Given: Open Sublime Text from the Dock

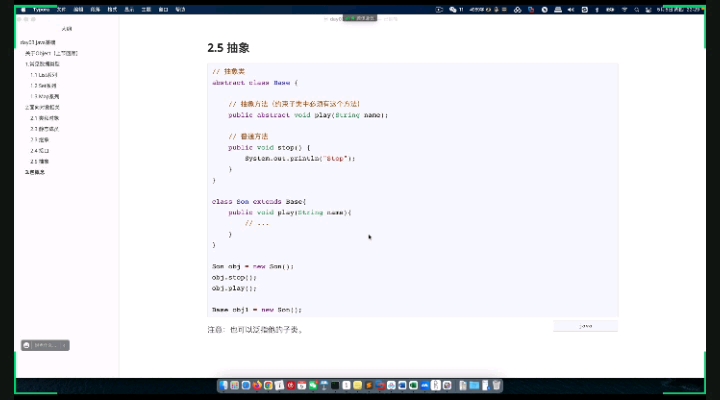Looking at the screenshot, I should click(x=369, y=385).
